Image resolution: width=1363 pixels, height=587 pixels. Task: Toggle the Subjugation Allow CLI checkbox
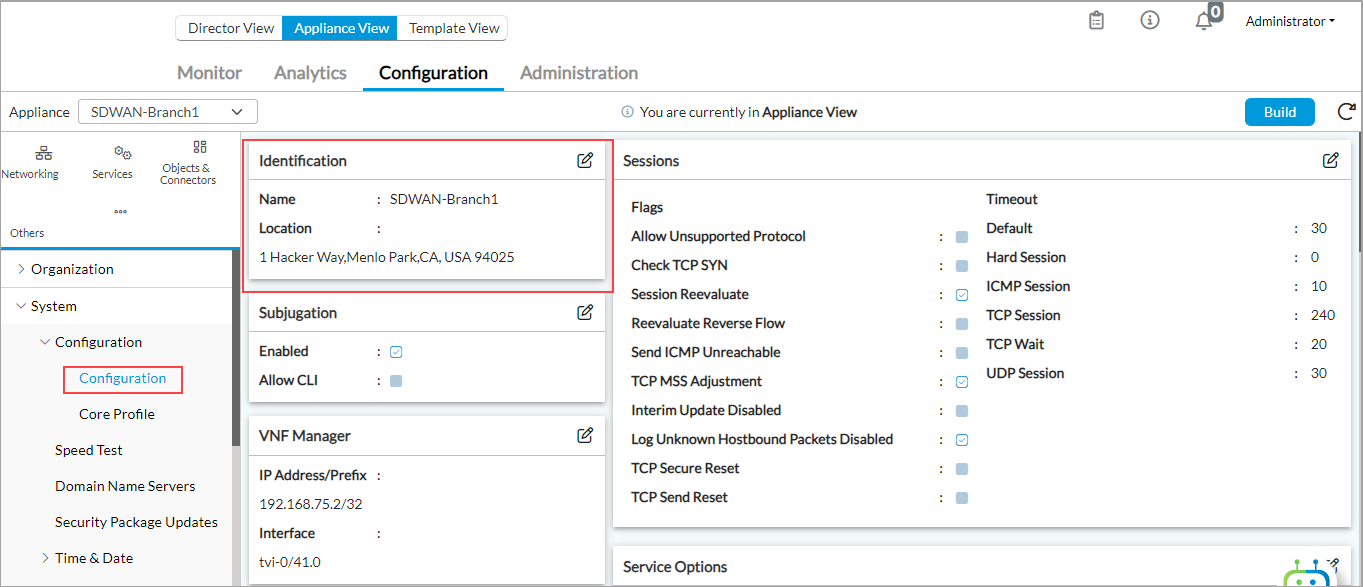click(x=396, y=381)
